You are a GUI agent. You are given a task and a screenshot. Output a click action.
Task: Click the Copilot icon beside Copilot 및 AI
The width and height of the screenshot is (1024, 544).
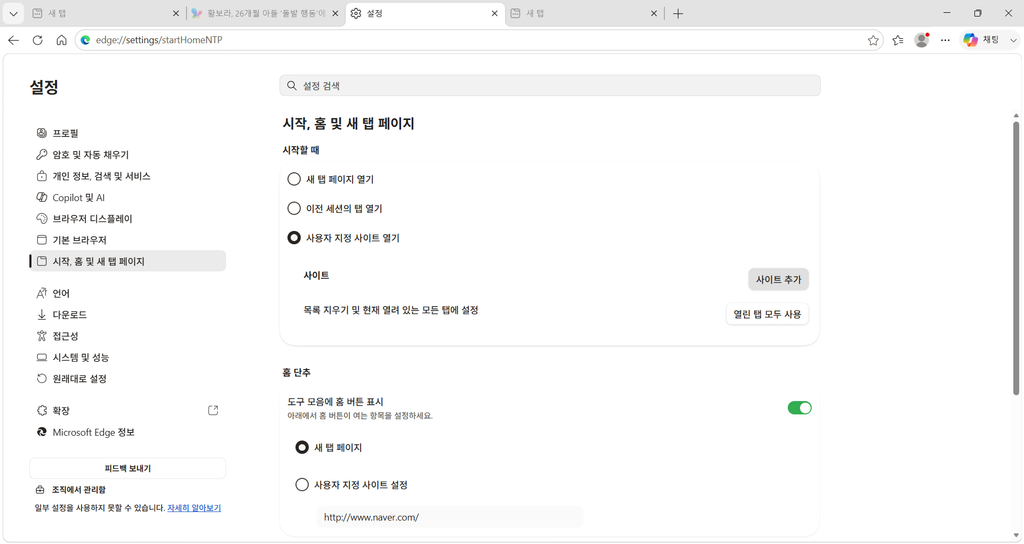click(x=42, y=197)
